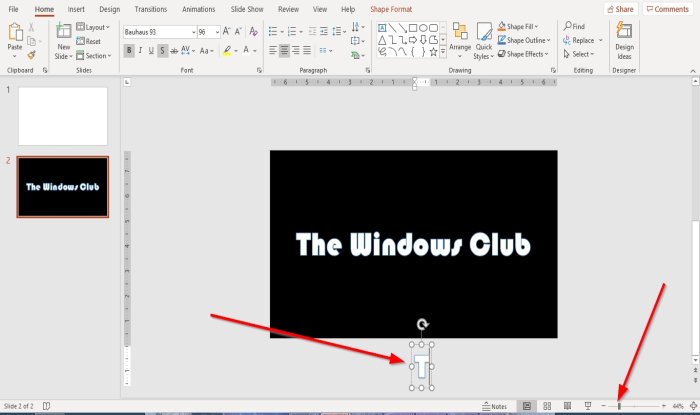700x415 pixels.
Task: Click the Reset slide button
Action: (x=88, y=41)
